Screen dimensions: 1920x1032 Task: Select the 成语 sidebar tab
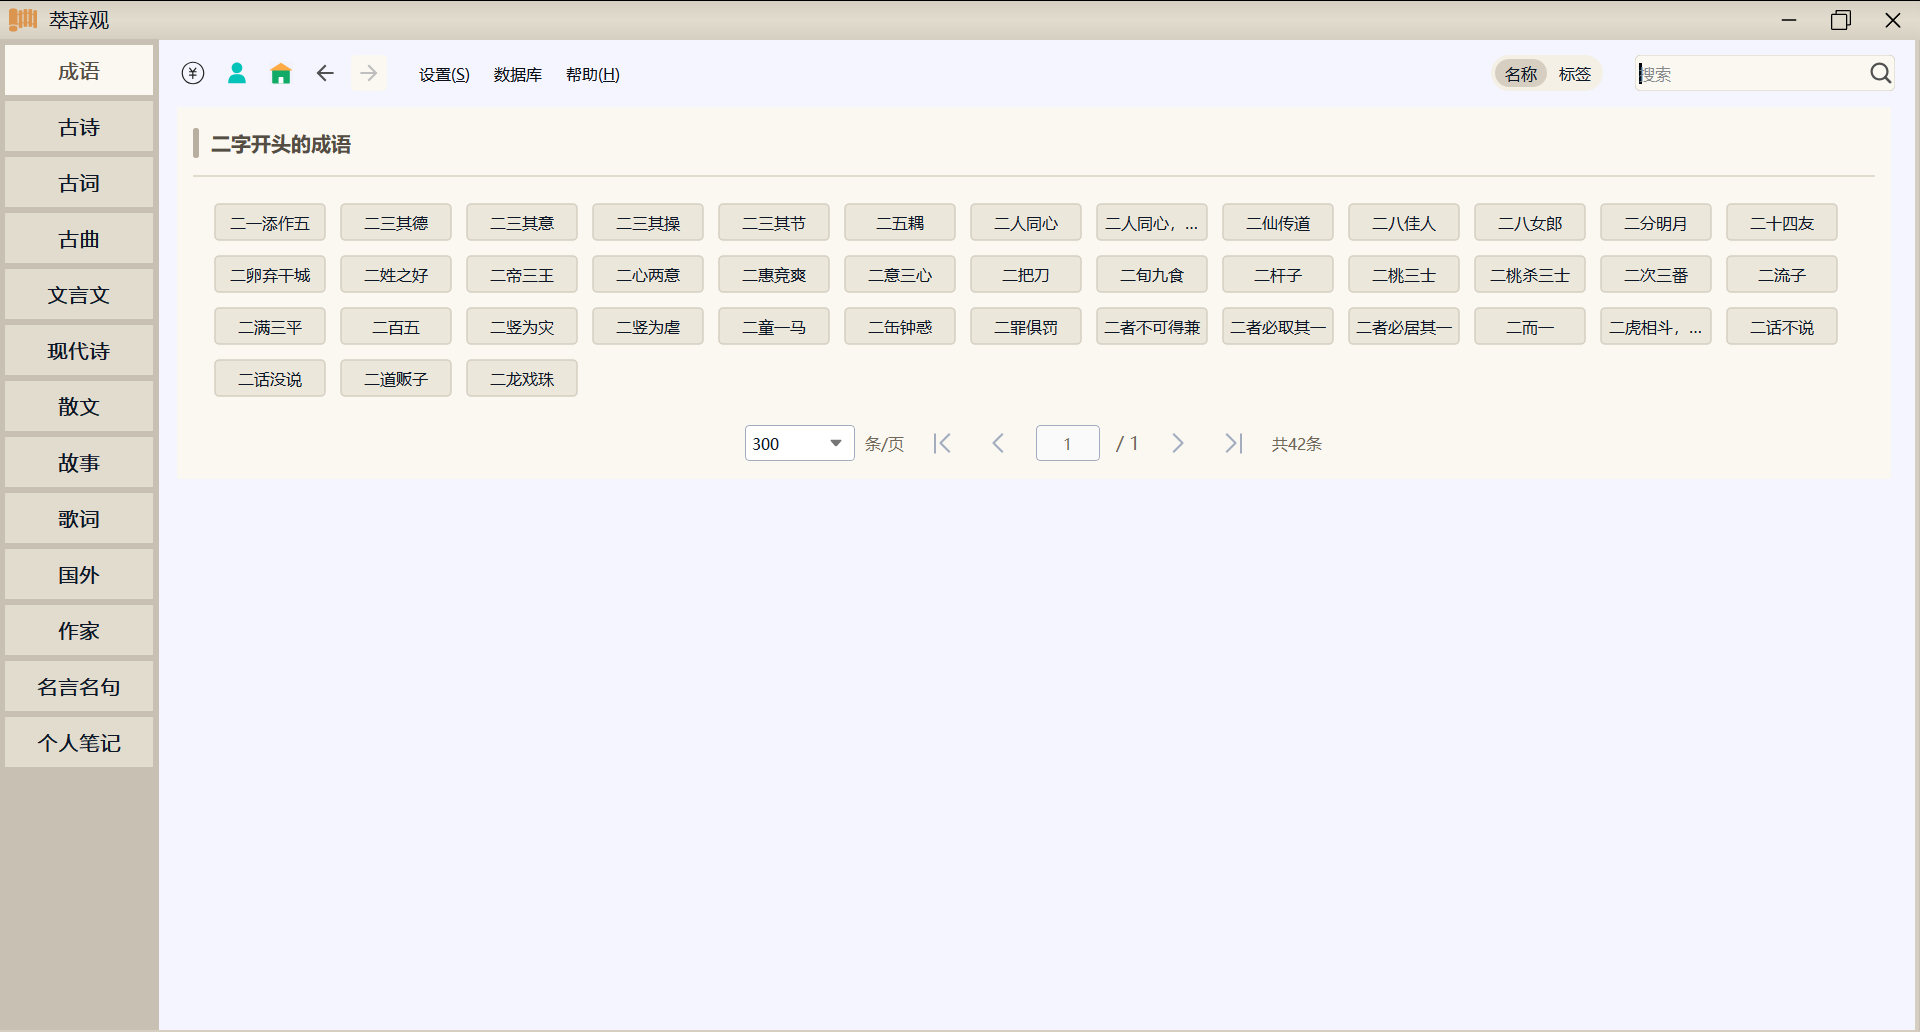point(79,71)
